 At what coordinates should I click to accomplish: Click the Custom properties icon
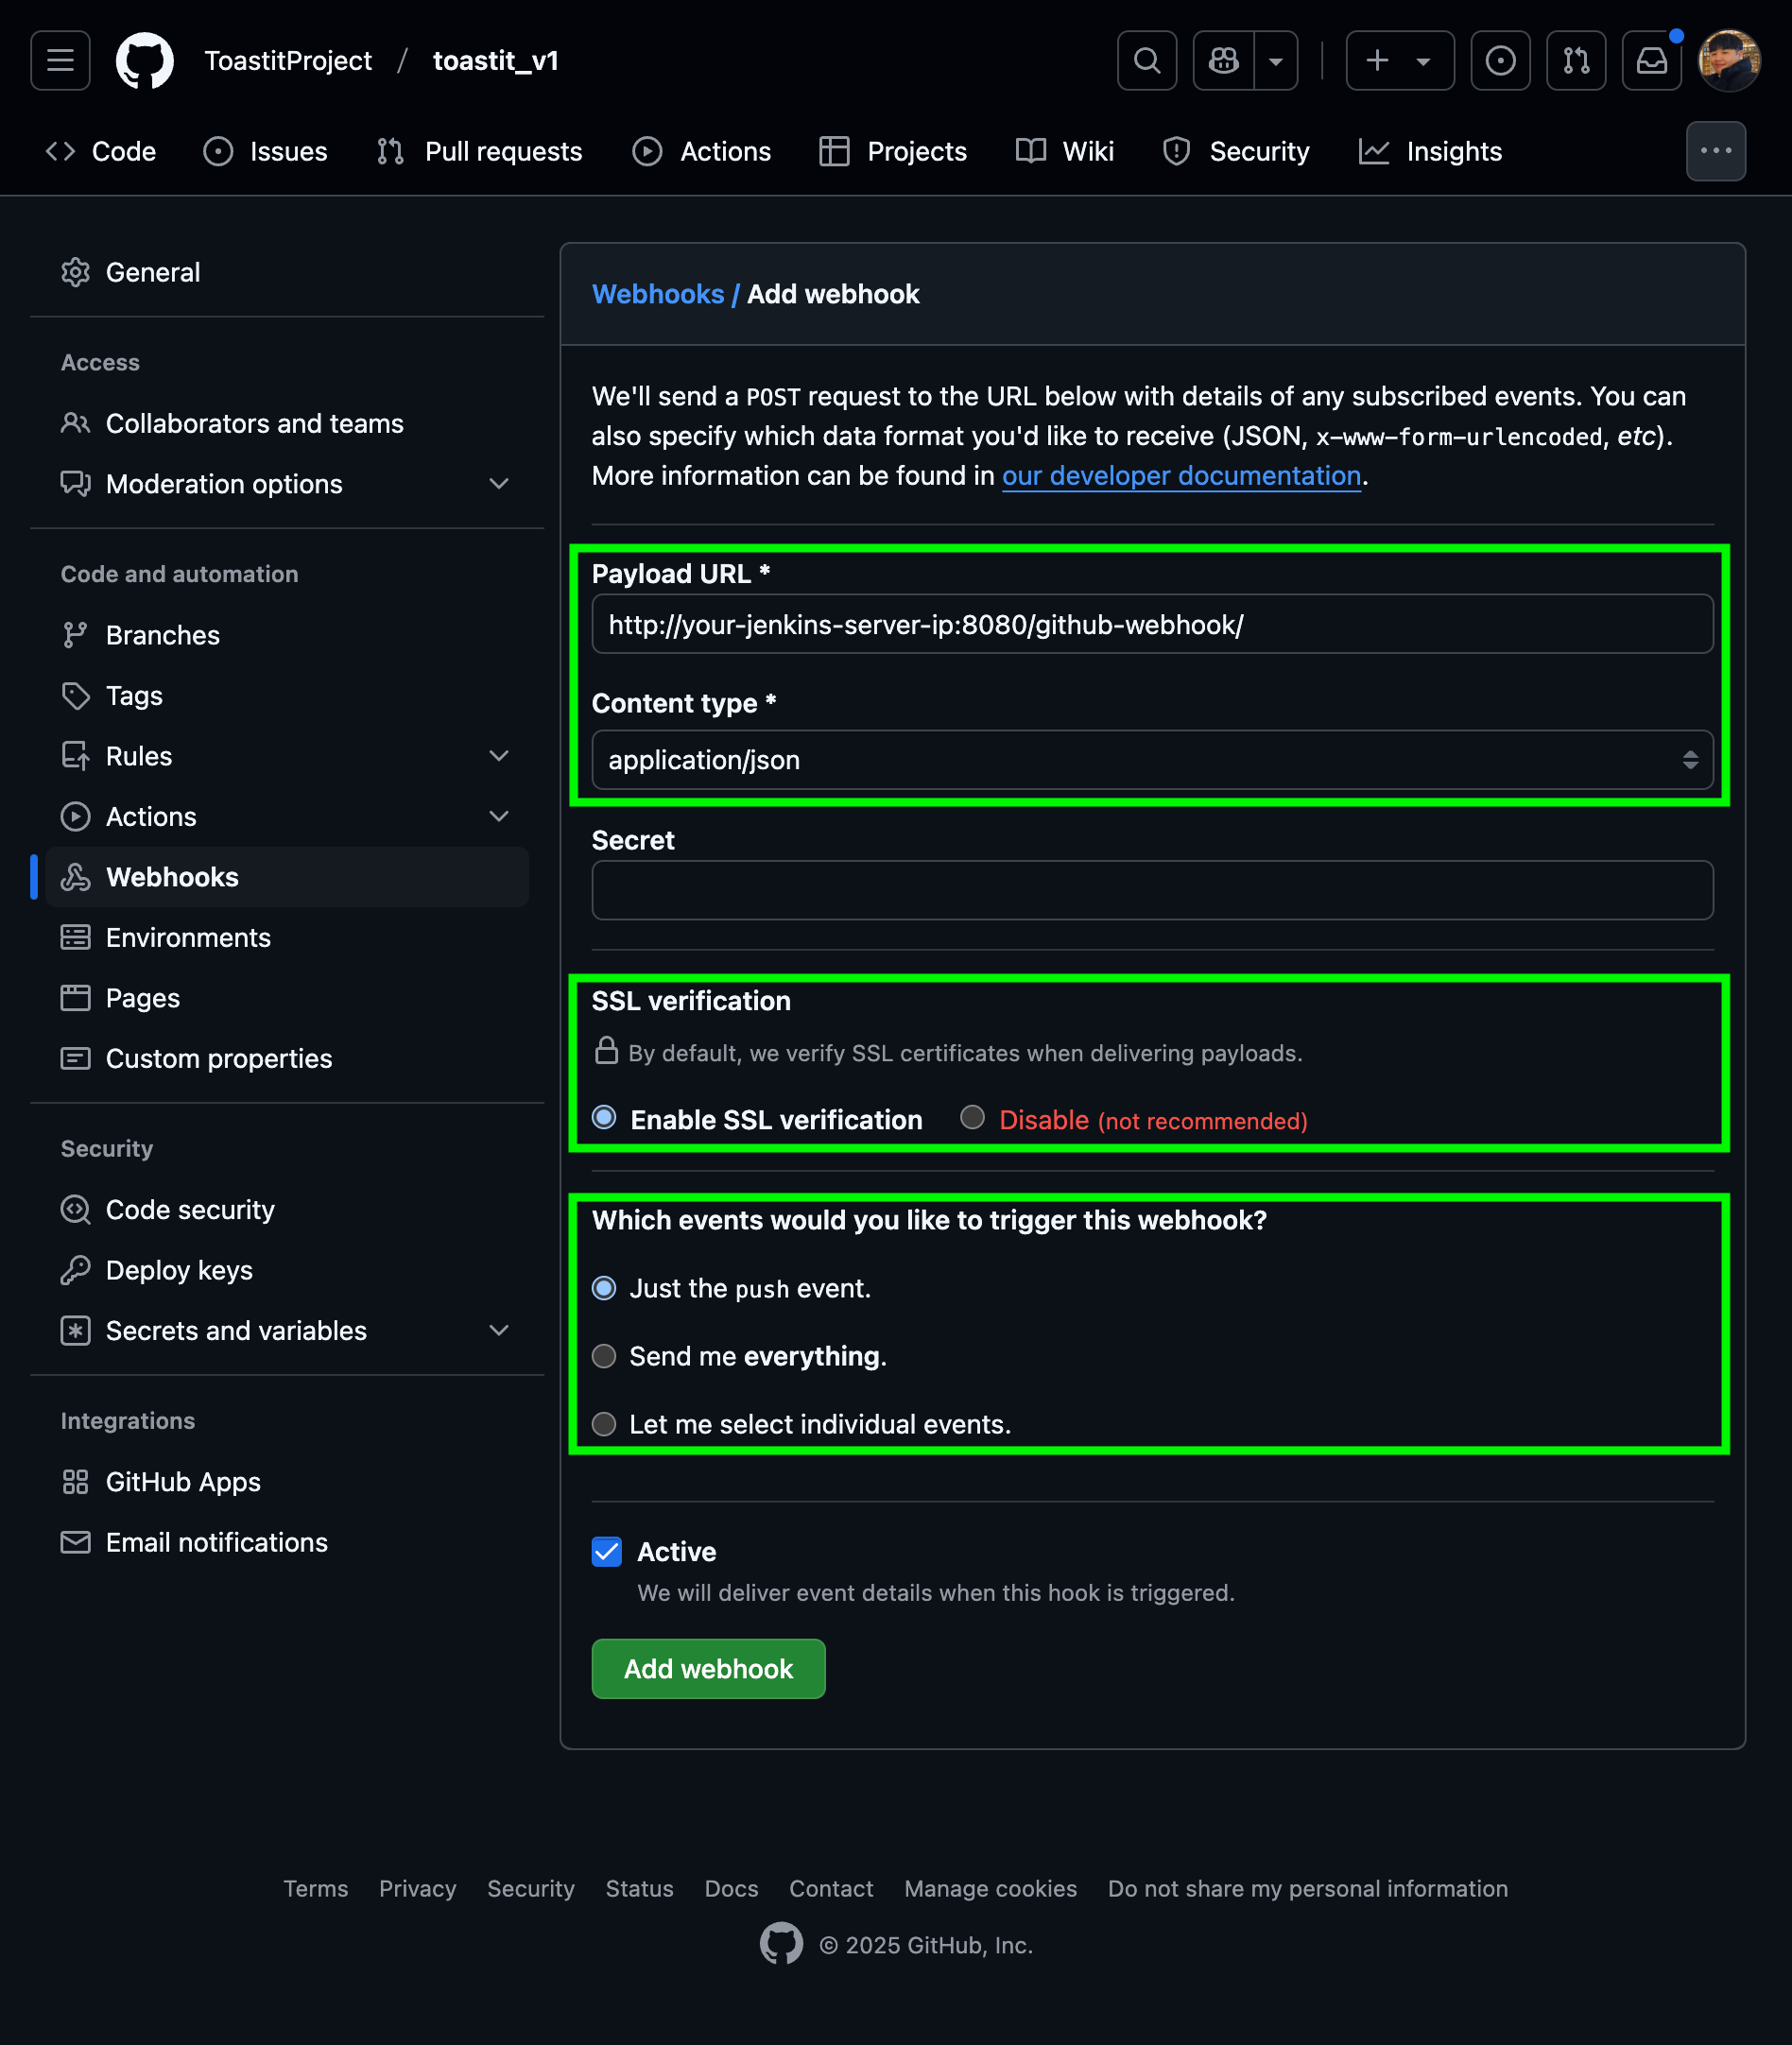tap(75, 1058)
